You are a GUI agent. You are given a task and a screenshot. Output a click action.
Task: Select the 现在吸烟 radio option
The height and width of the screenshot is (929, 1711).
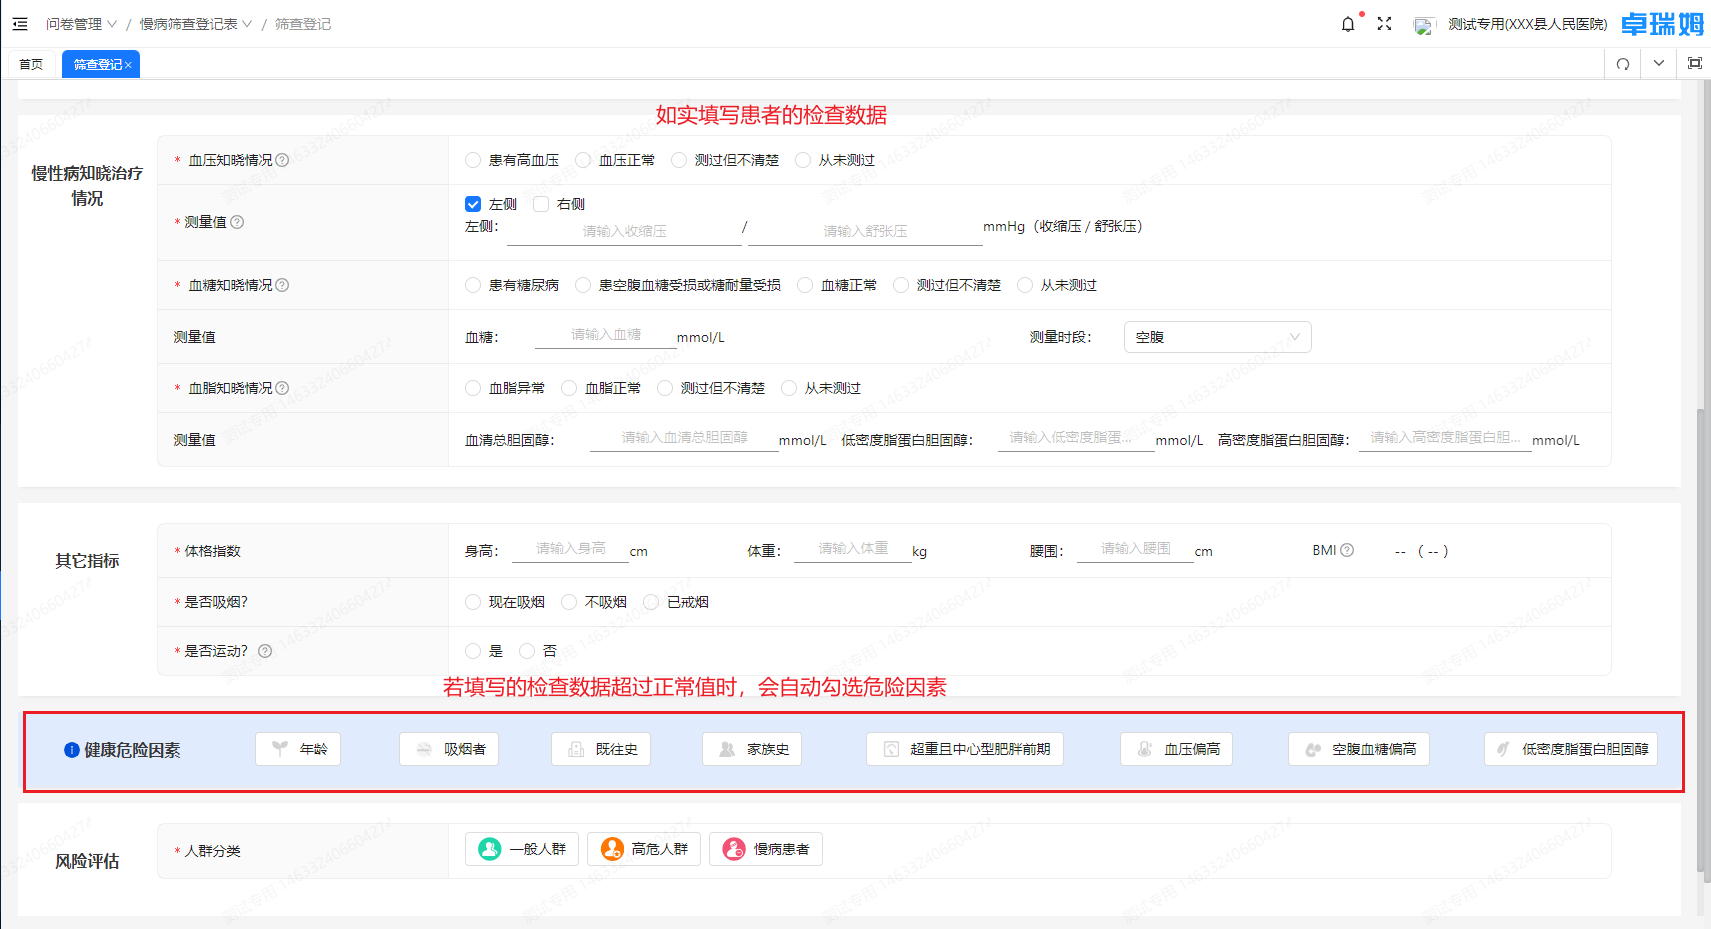coord(472,601)
